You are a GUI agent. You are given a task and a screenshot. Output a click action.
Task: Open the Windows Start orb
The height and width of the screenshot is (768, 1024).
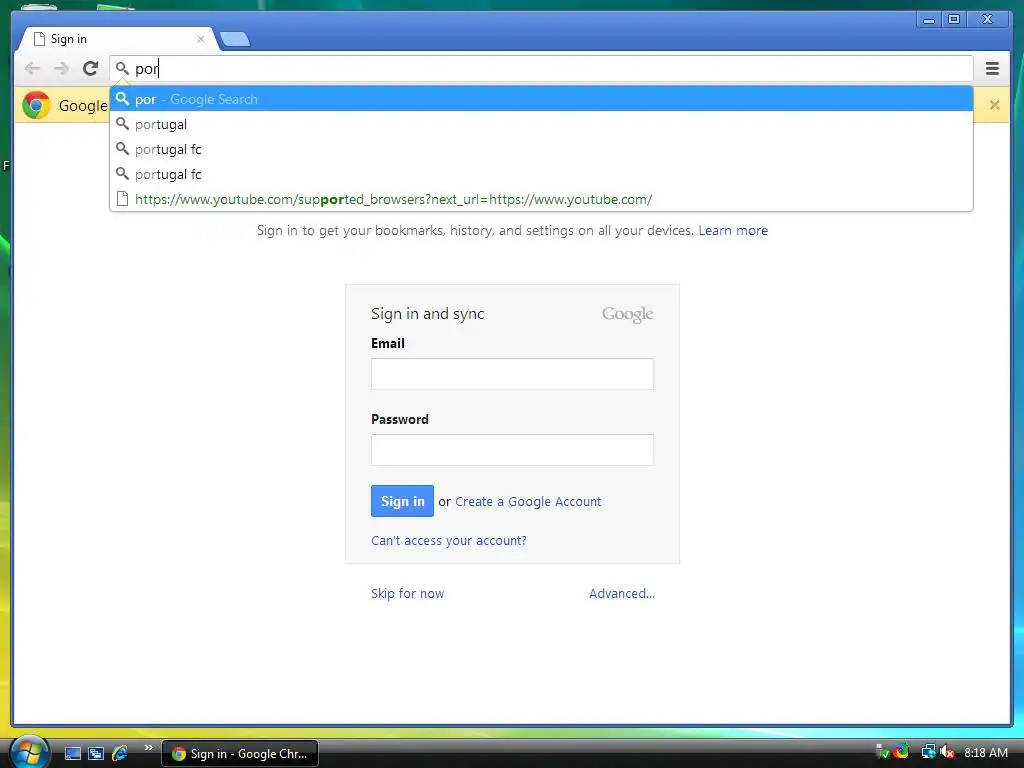coord(29,752)
